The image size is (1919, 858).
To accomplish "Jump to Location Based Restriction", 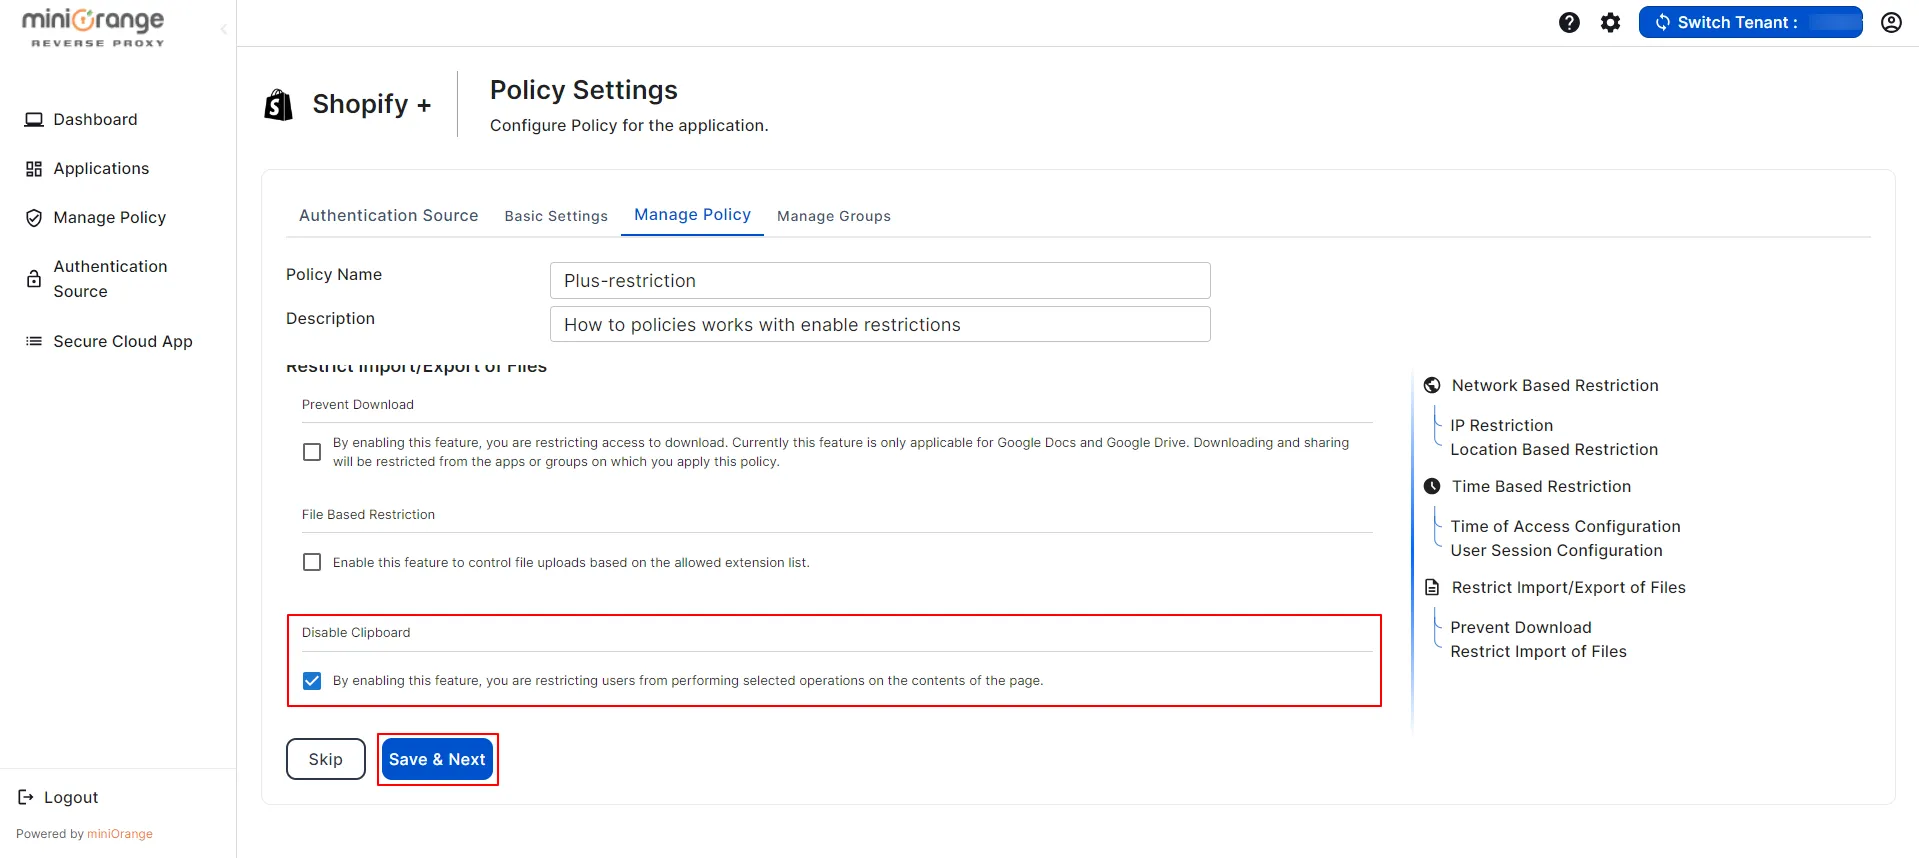I will [x=1554, y=450].
